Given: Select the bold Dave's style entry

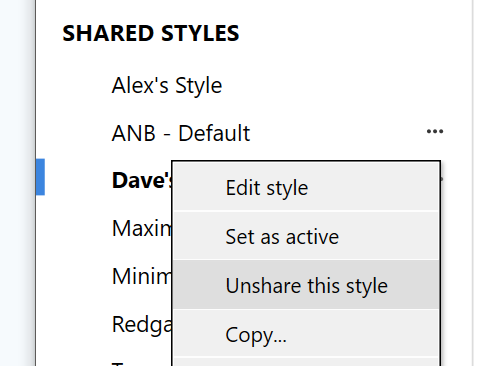Looking at the screenshot, I should tap(142, 181).
